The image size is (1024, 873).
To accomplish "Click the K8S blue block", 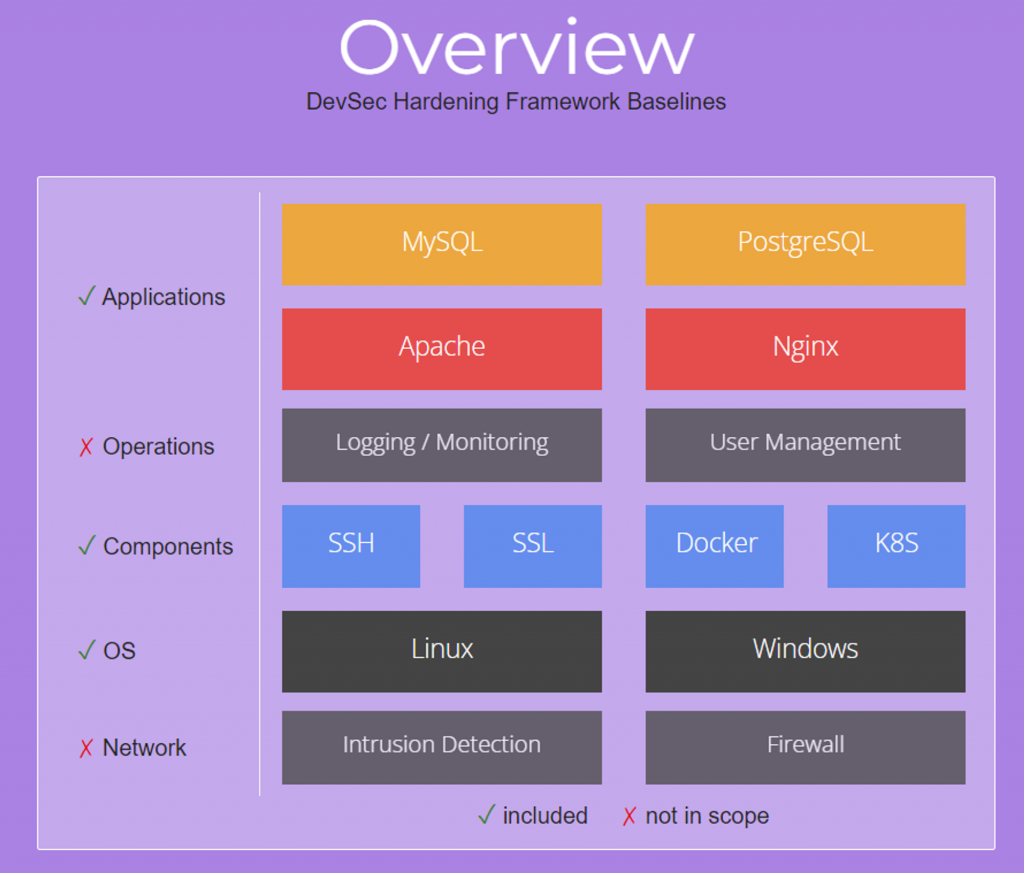I will pos(896,546).
